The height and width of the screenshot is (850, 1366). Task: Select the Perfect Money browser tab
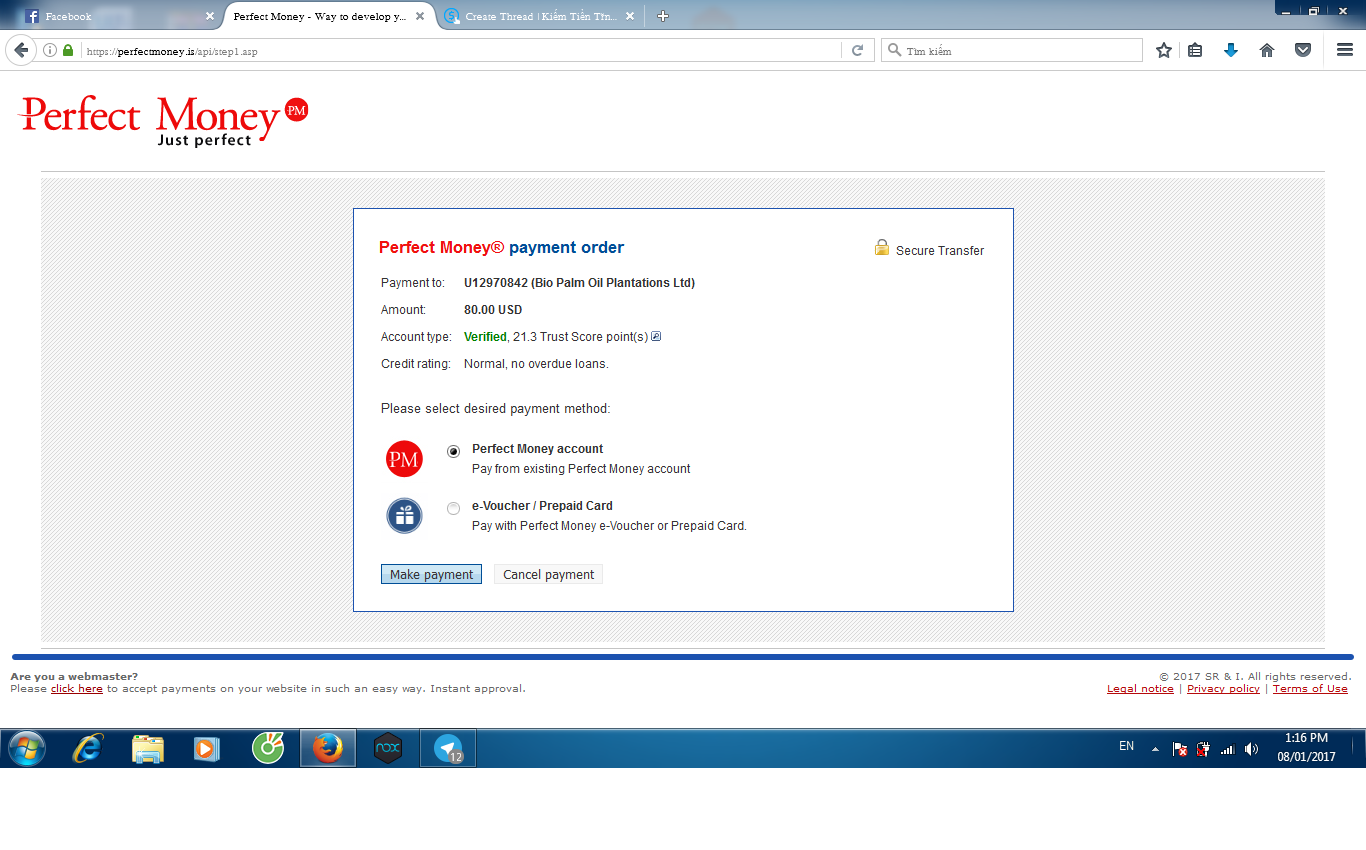click(330, 16)
